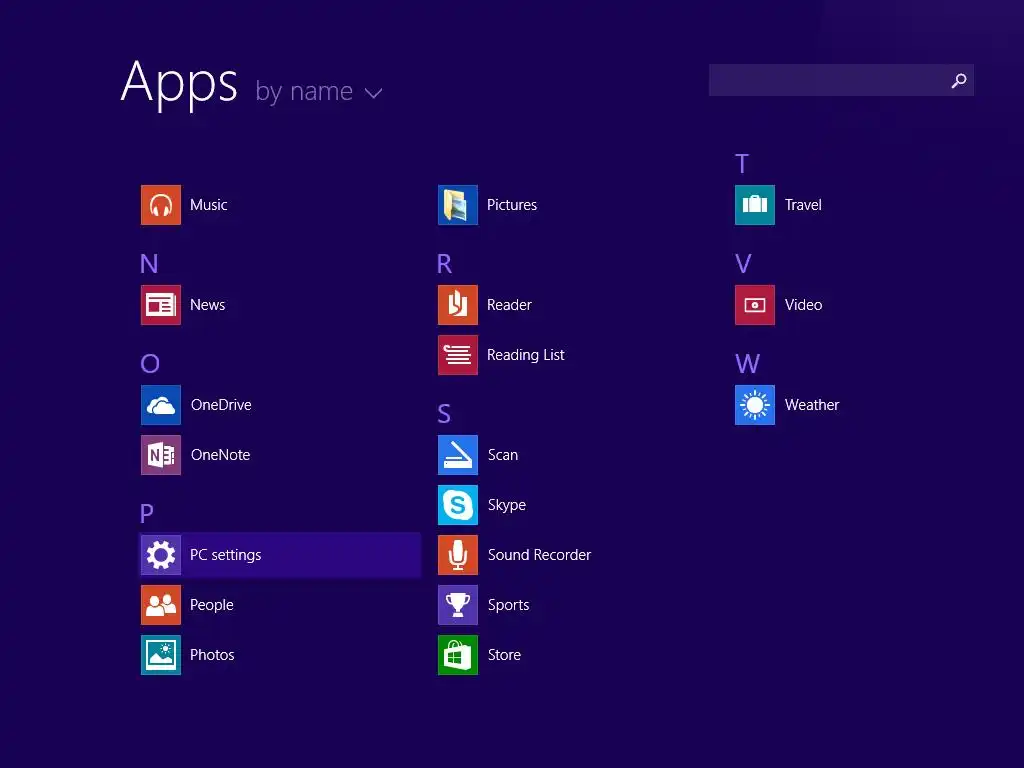Screen dimensions: 1024x768
Task: Click the 'Apps' page title
Action: [x=180, y=84]
